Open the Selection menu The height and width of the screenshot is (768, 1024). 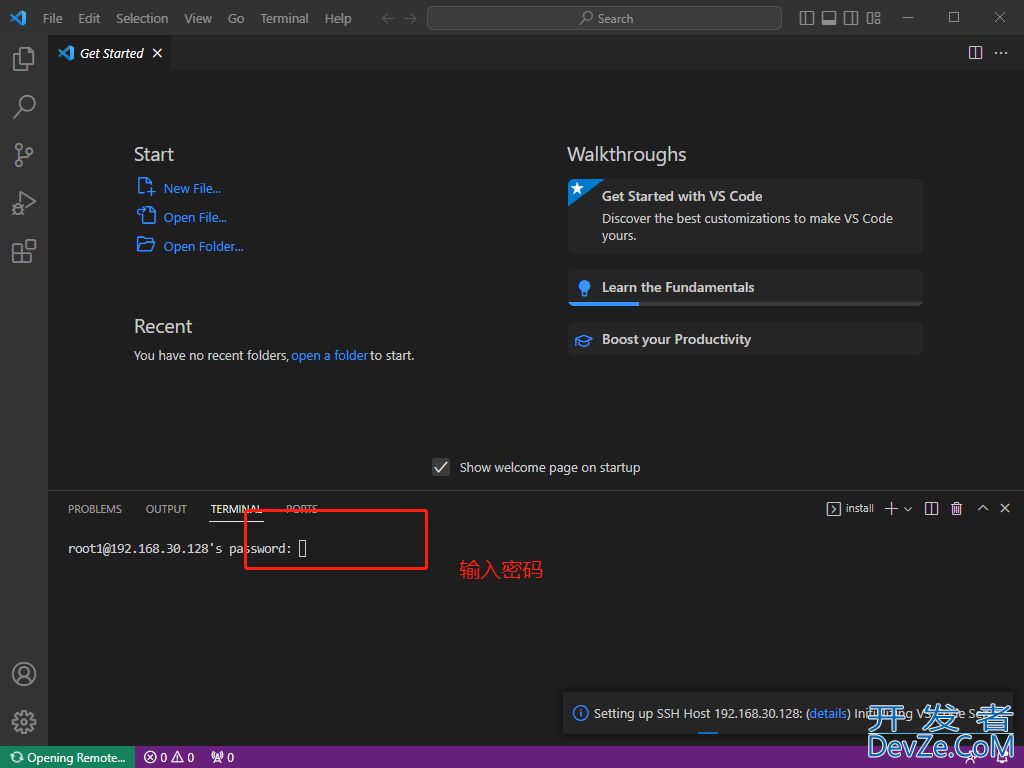coord(142,18)
